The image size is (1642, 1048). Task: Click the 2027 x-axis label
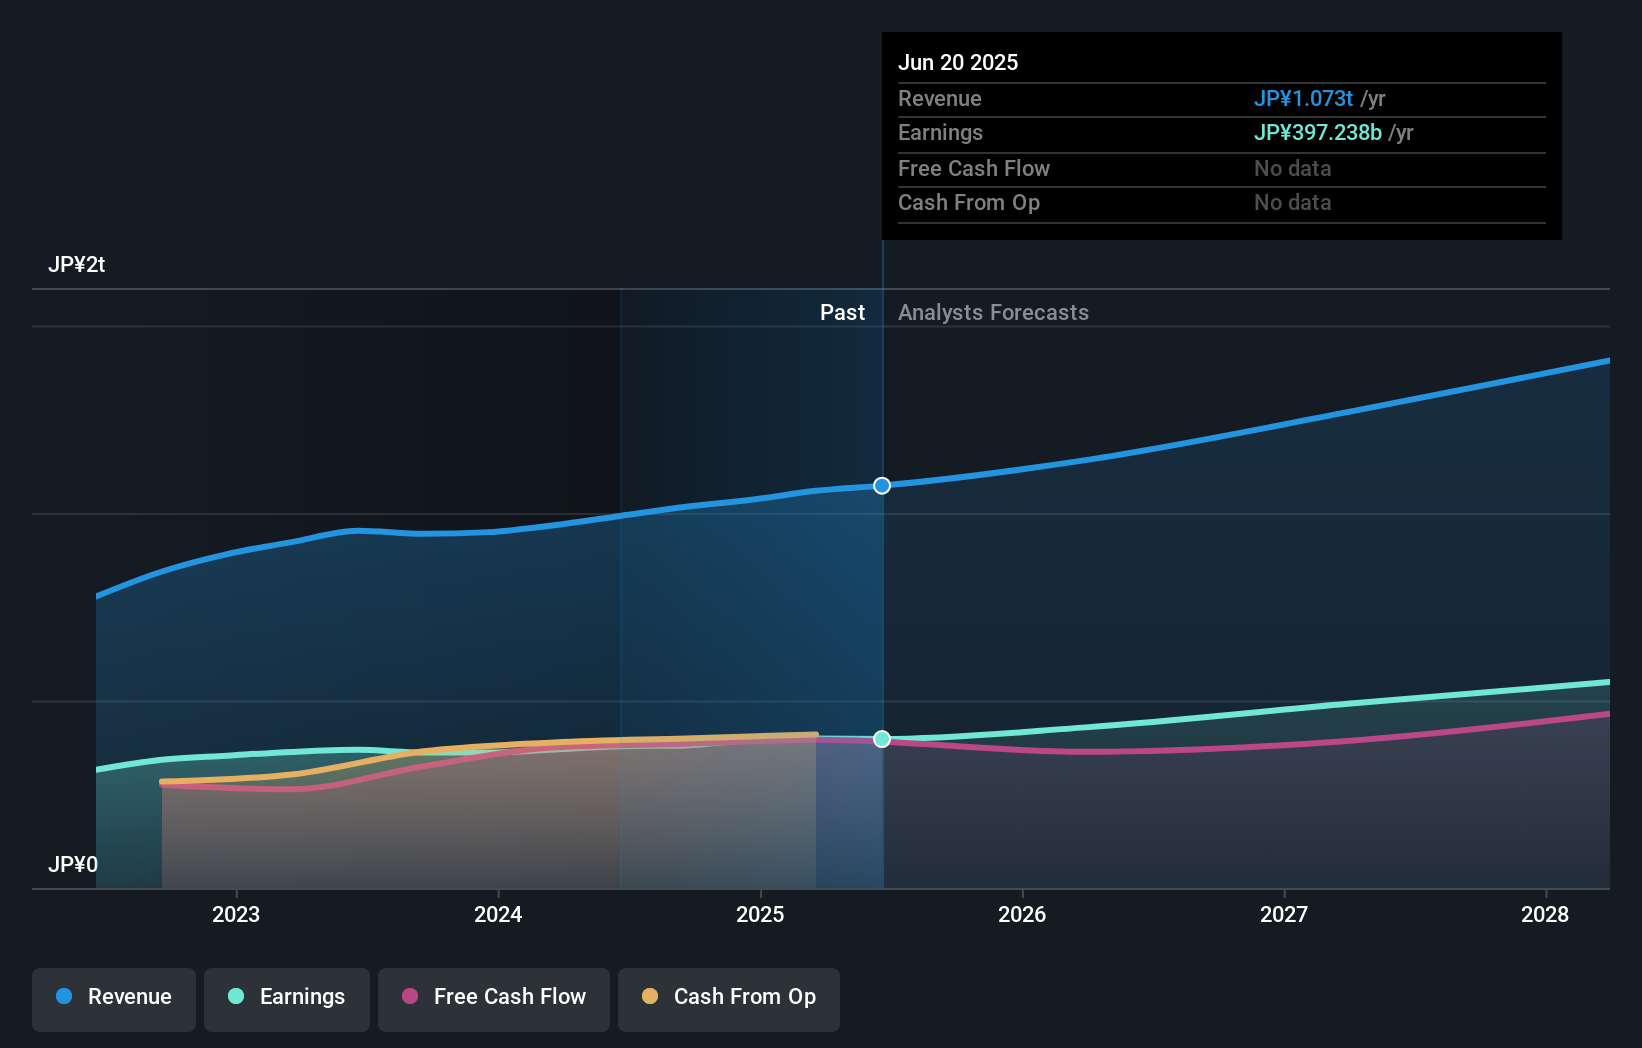tap(1284, 914)
